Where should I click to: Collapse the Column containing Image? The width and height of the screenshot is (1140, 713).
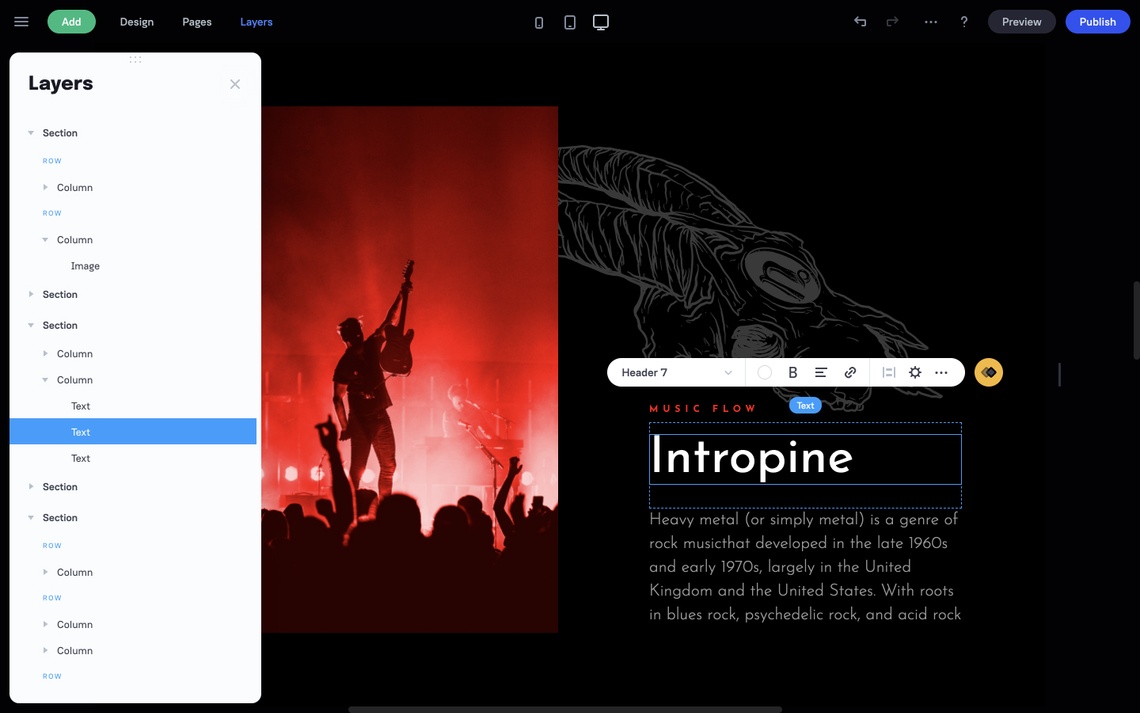[45, 240]
